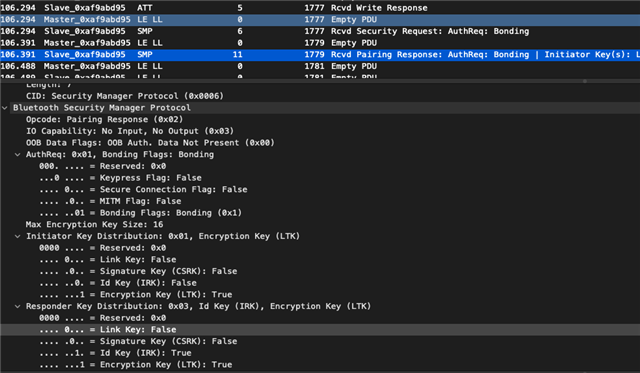Collapse the AuthReq: 0x01 Bonding Flags tree
Screen dimensions: 640x373
[18, 155]
